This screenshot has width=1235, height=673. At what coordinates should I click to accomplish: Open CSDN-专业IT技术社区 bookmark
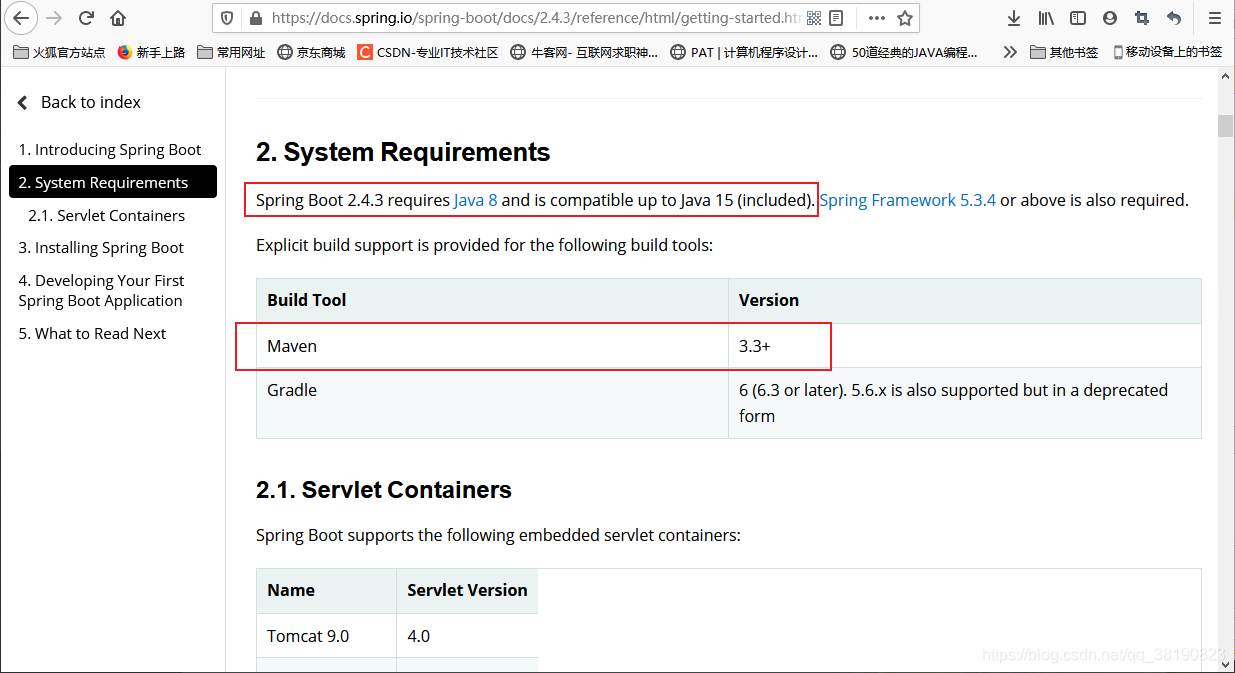428,52
